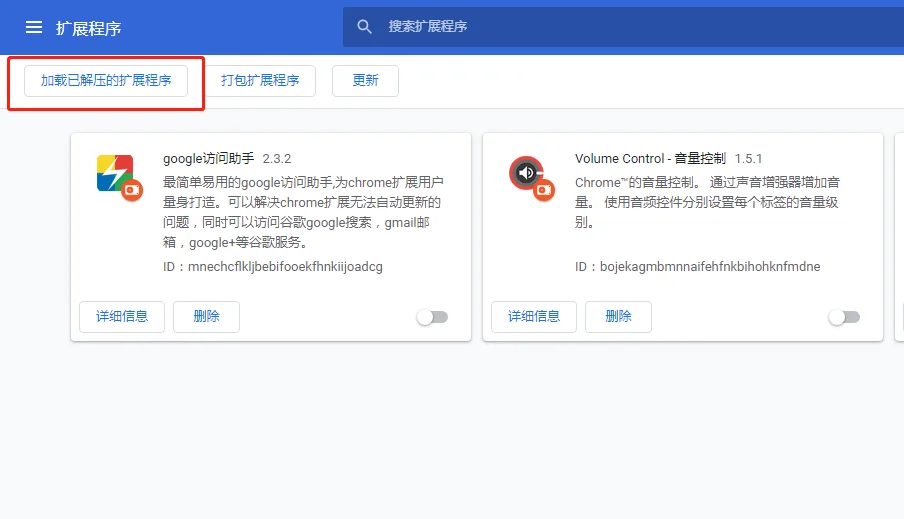Open 详细信息 for google访问助手

122,317
